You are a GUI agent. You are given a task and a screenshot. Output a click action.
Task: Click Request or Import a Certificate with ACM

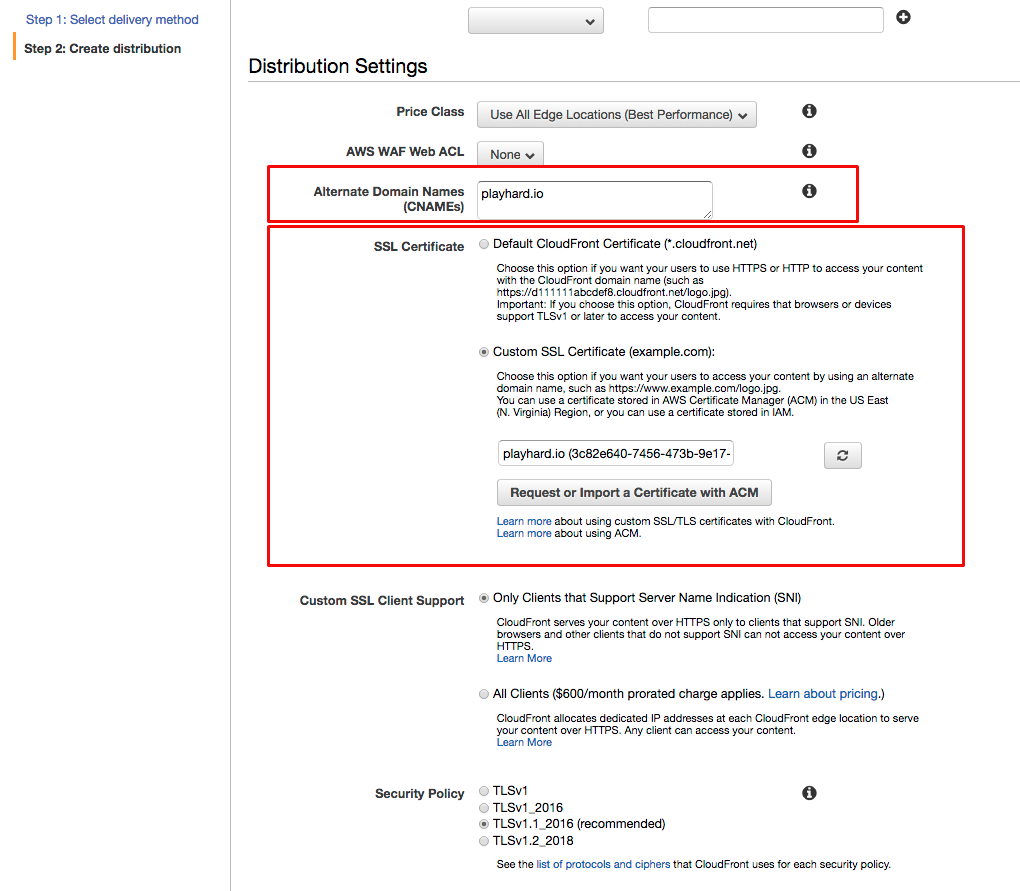(x=634, y=492)
